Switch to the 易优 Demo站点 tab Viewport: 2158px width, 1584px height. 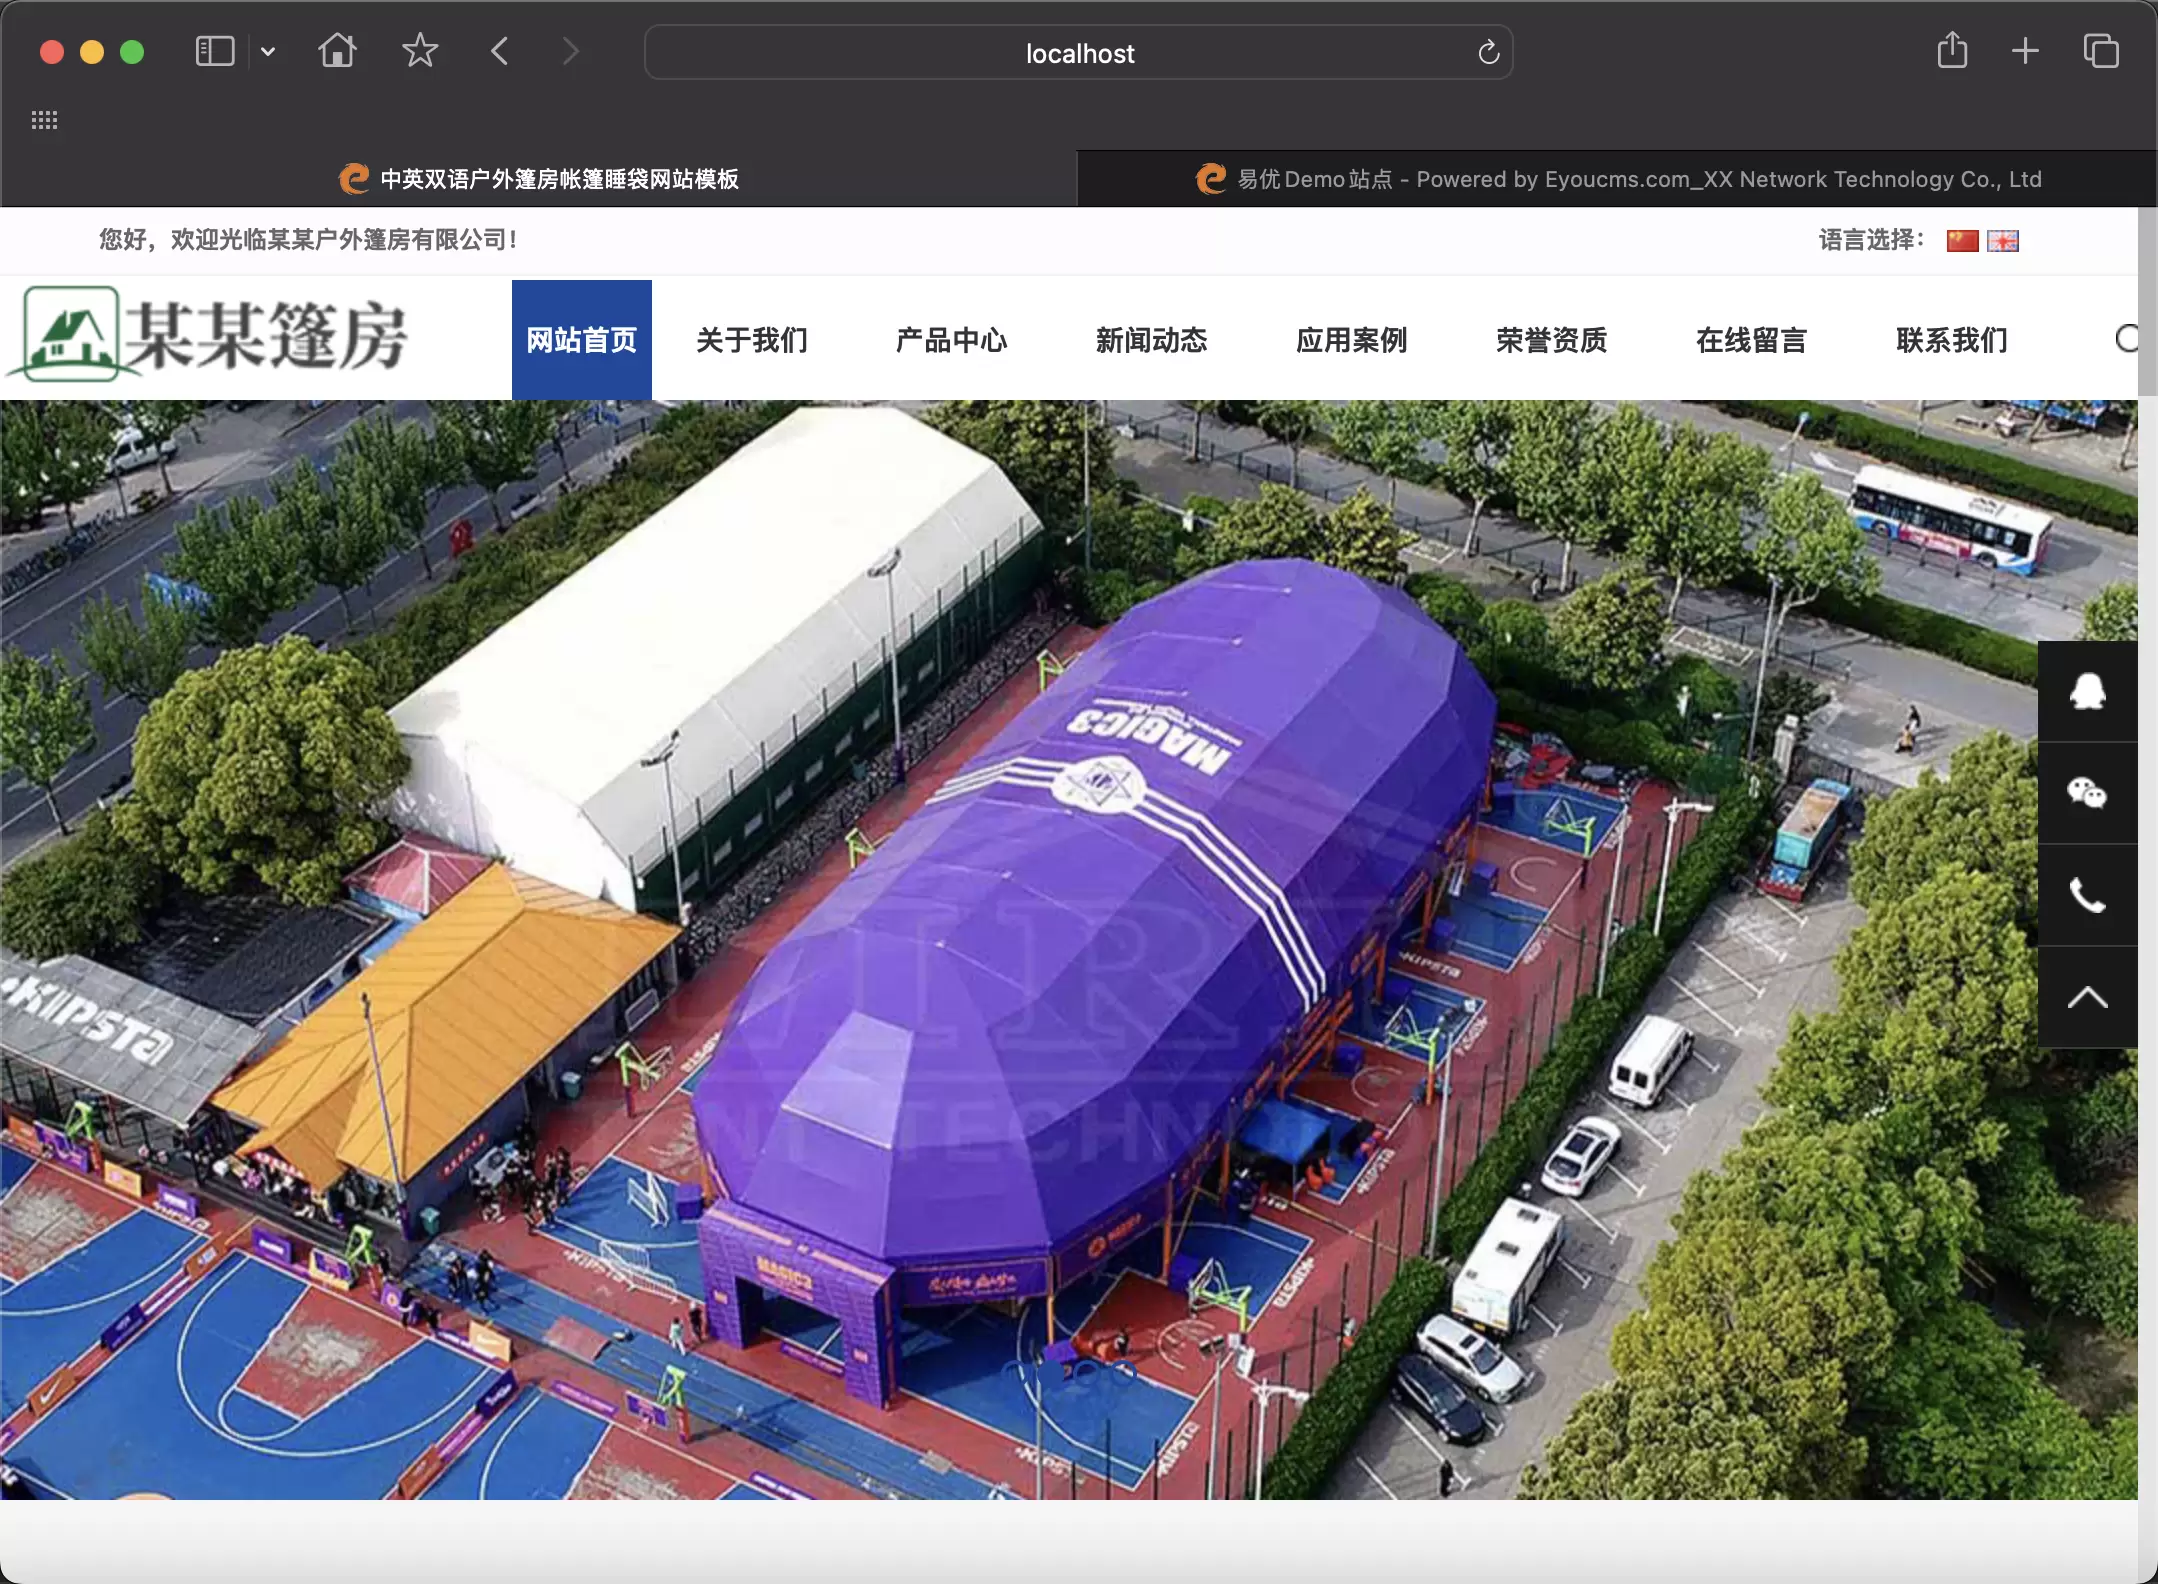[x=1617, y=179]
